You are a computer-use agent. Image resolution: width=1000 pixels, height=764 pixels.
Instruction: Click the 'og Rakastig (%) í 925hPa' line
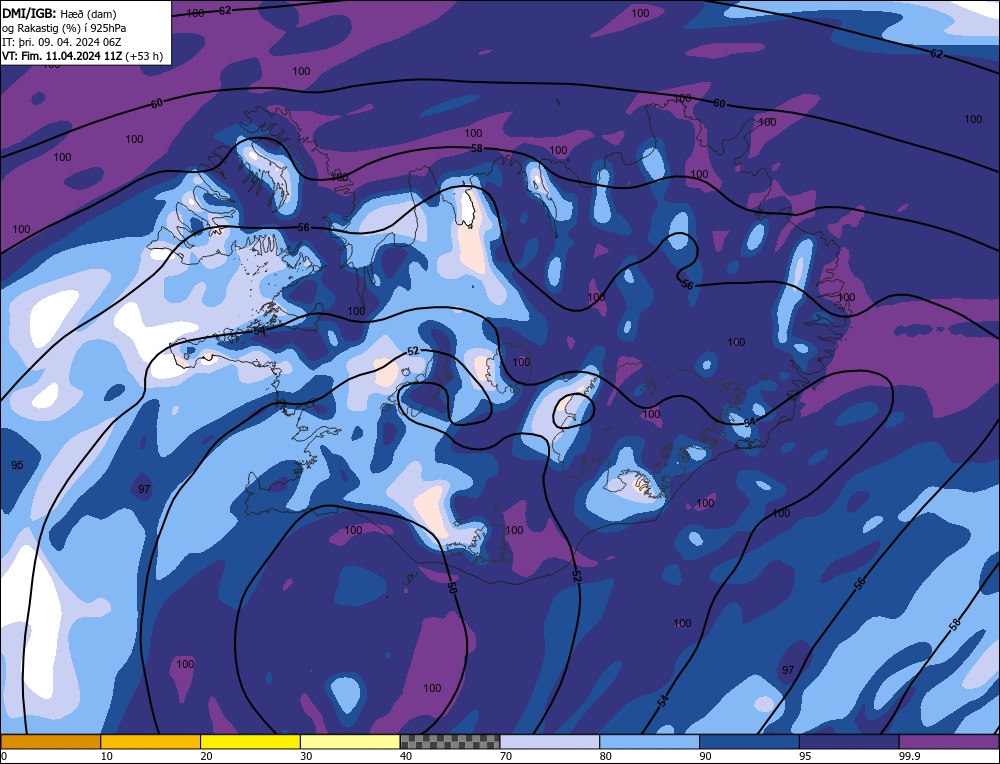click(x=64, y=28)
